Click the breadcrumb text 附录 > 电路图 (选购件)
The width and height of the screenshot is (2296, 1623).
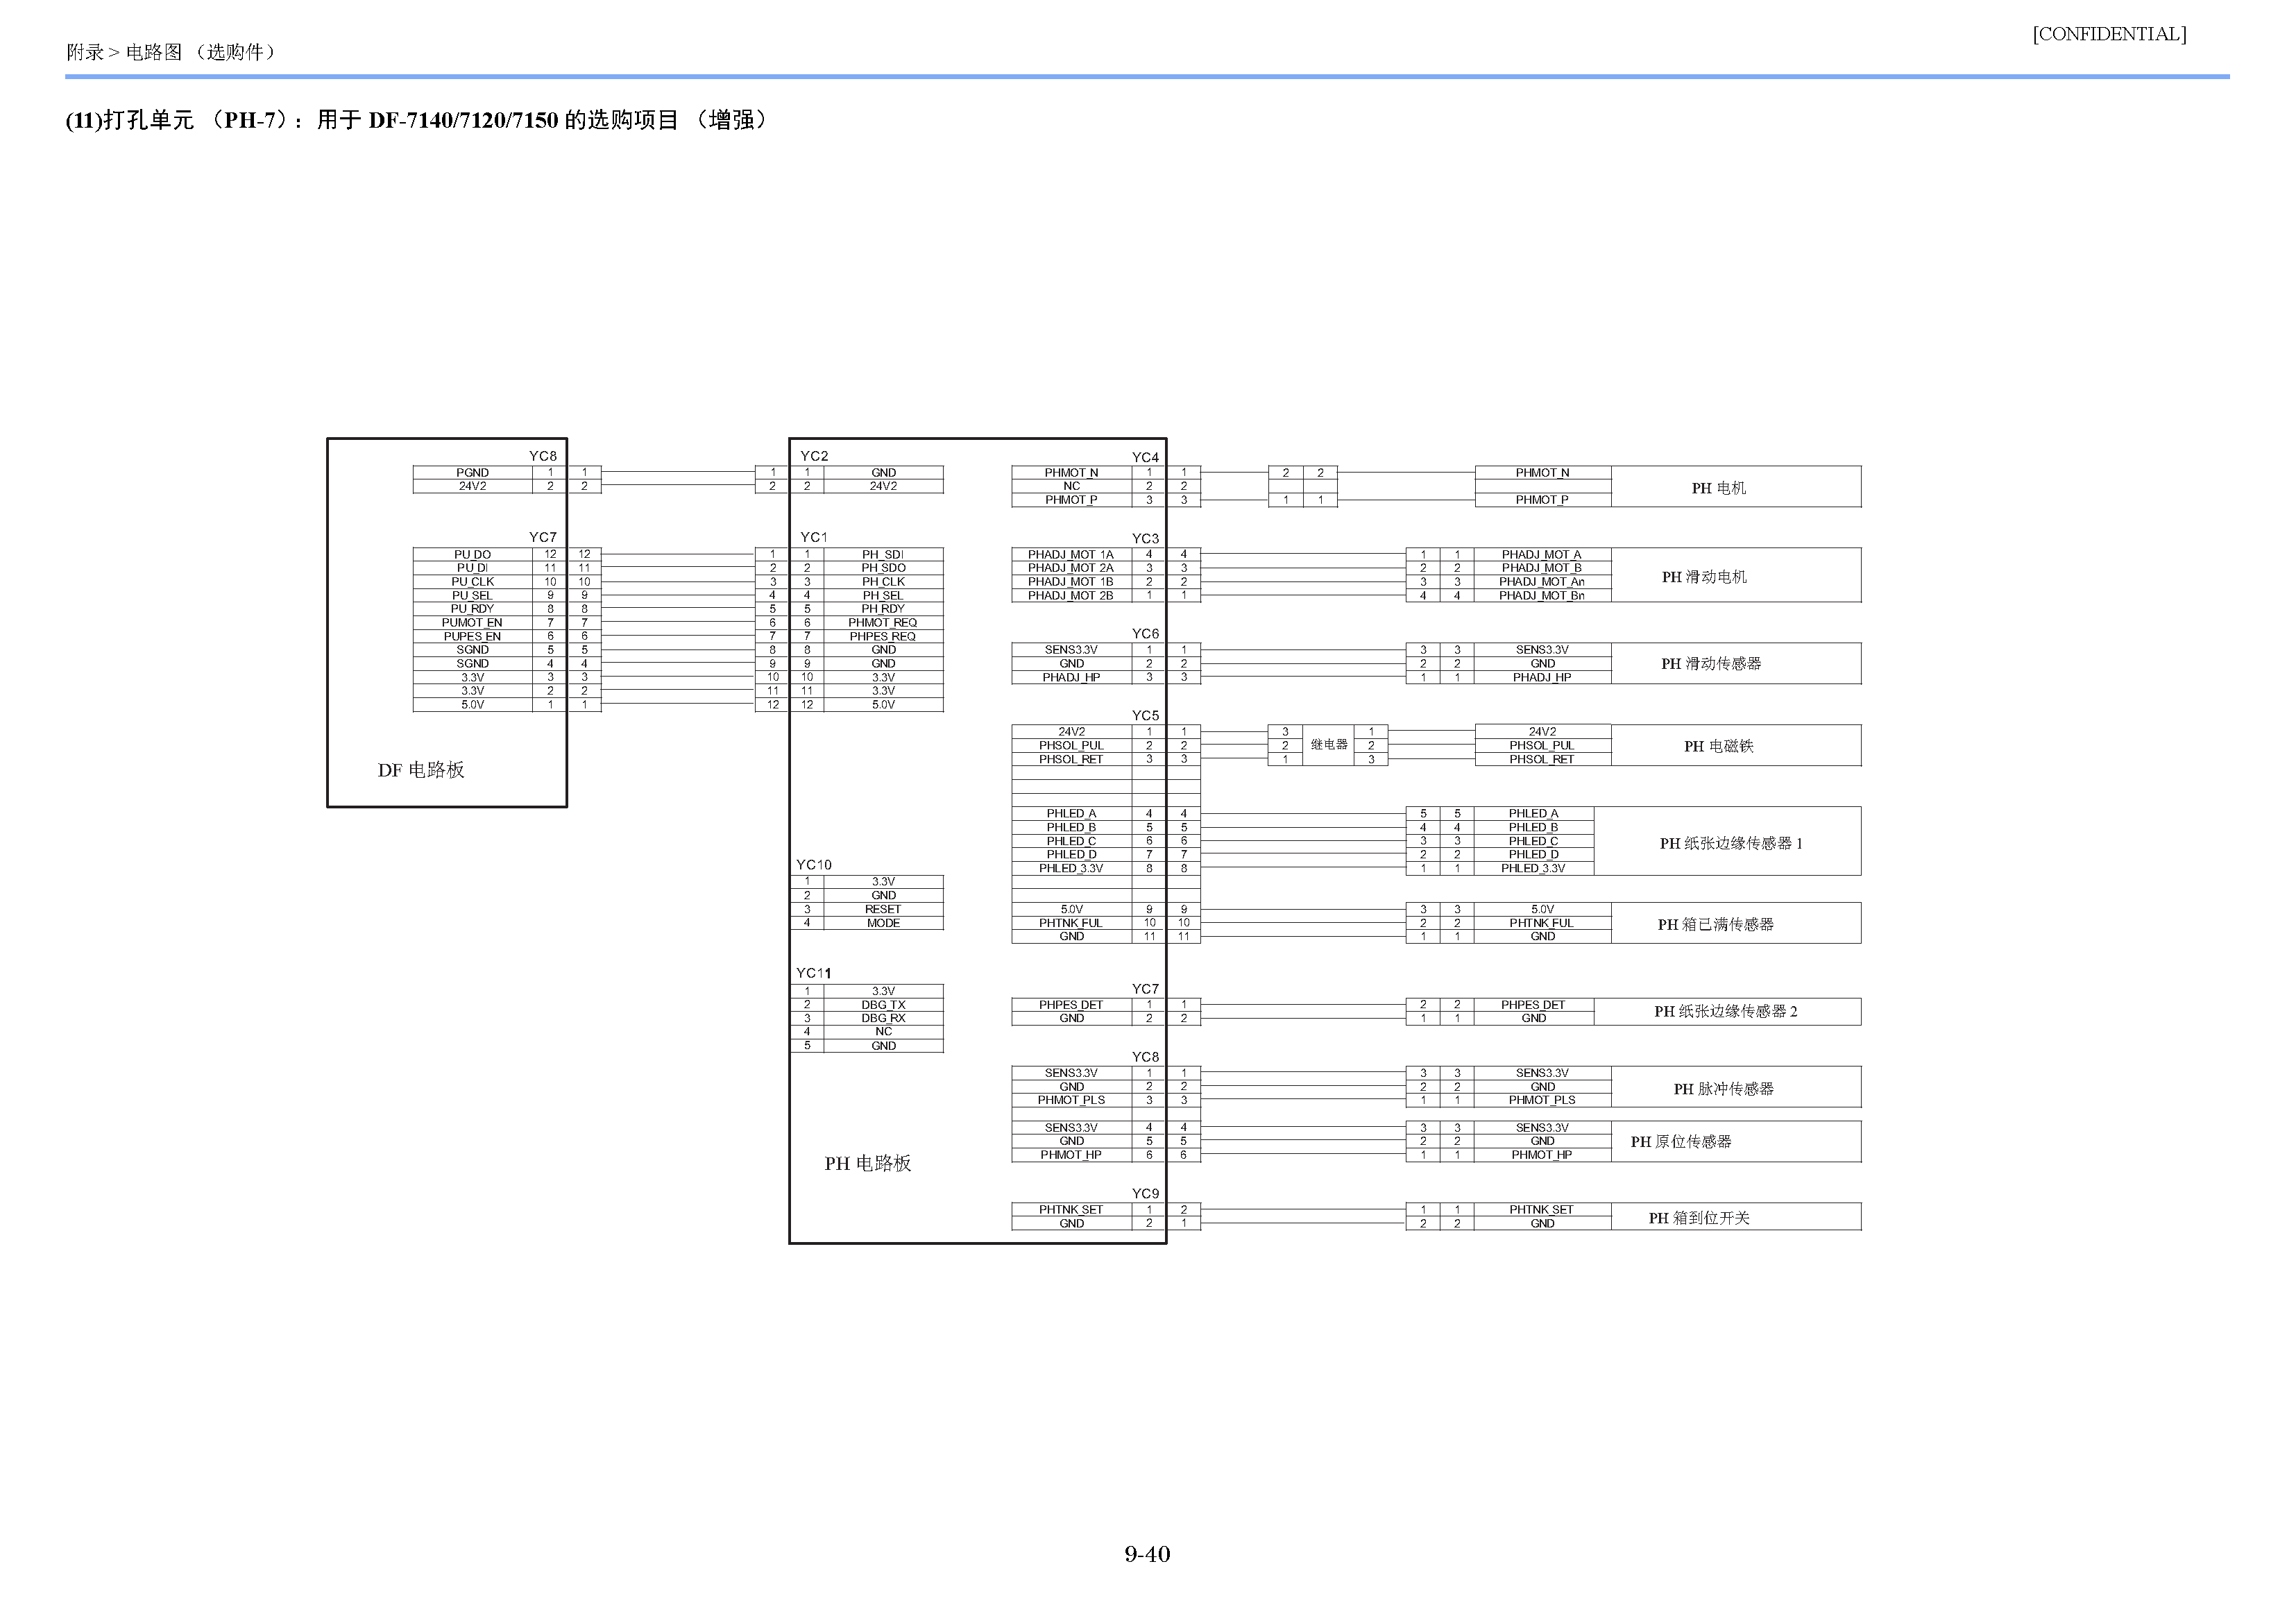171,52
